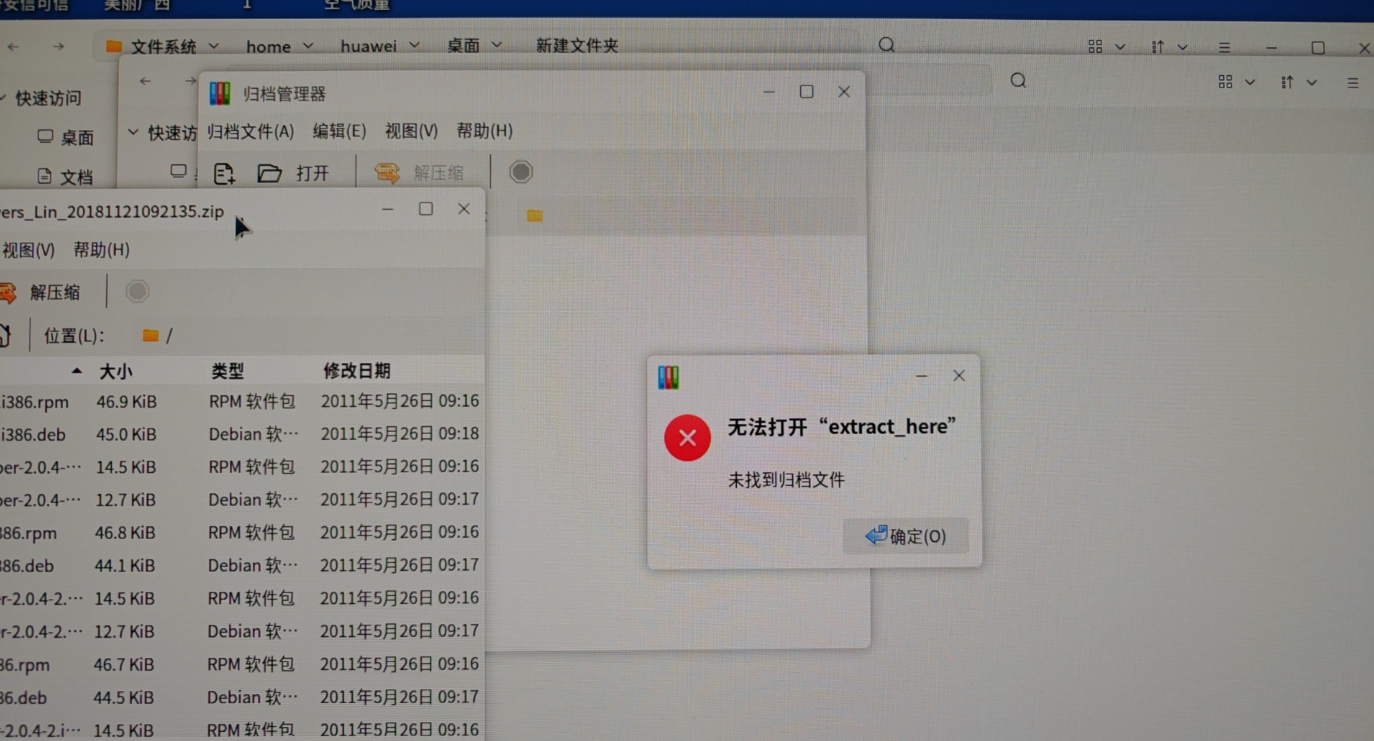Click the 确定(O) button in error dialog
The image size is (1374, 741).
905,536
